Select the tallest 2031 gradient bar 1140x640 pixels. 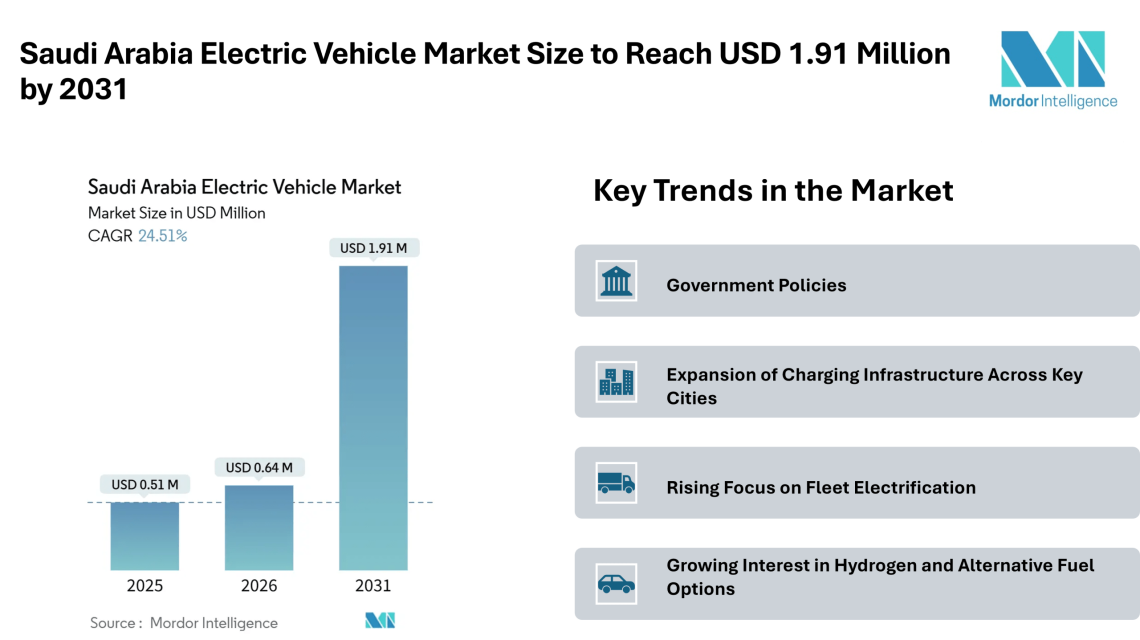click(x=374, y=415)
